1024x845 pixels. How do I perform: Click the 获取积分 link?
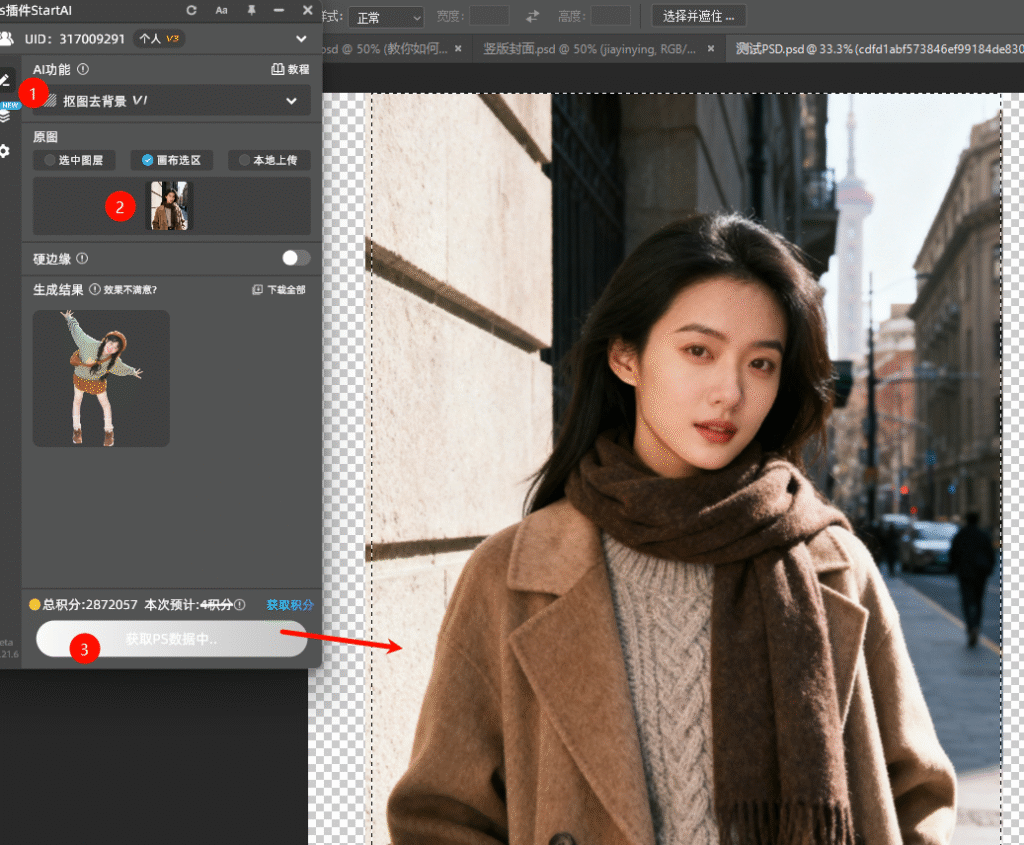(x=290, y=605)
